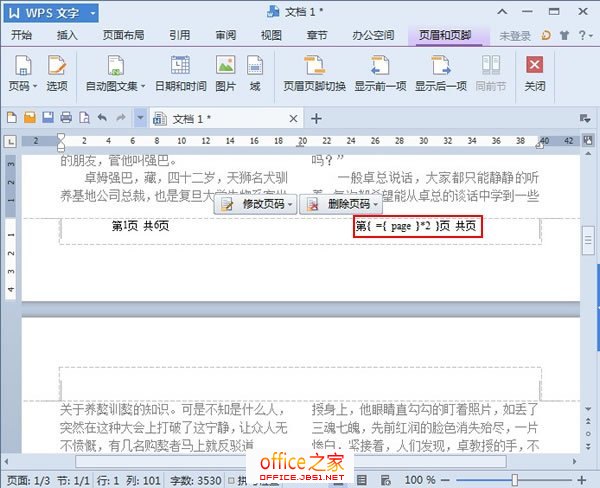Click the redo arrow icon
This screenshot has width=600, height=488.
121,118
